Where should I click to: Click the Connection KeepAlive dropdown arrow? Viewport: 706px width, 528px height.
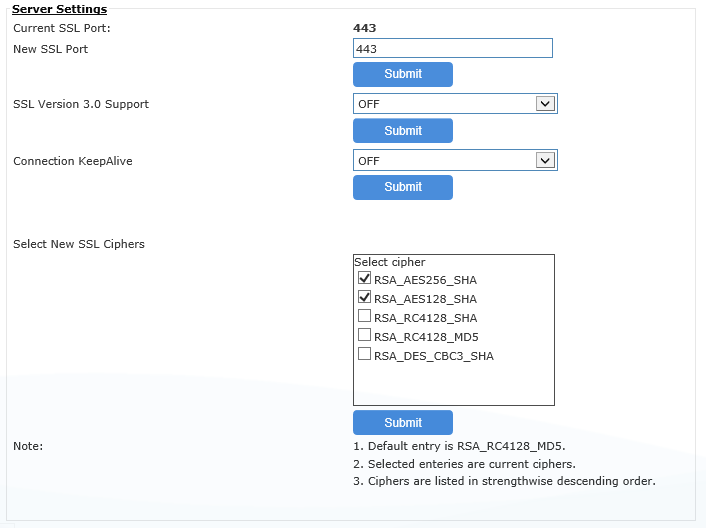coord(545,160)
